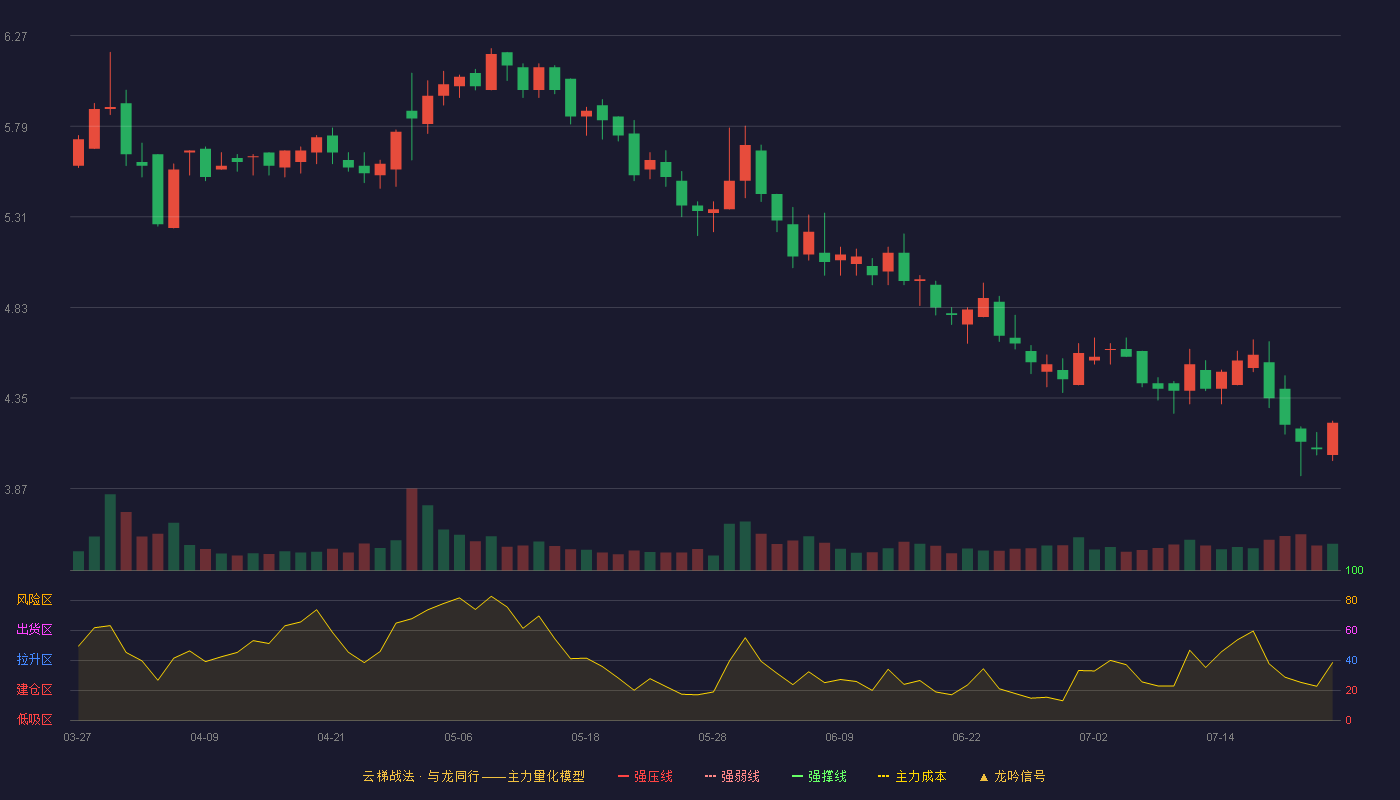The image size is (1400, 800).
Task: Toggle the 强撑线 legend series
Action: coord(819,776)
